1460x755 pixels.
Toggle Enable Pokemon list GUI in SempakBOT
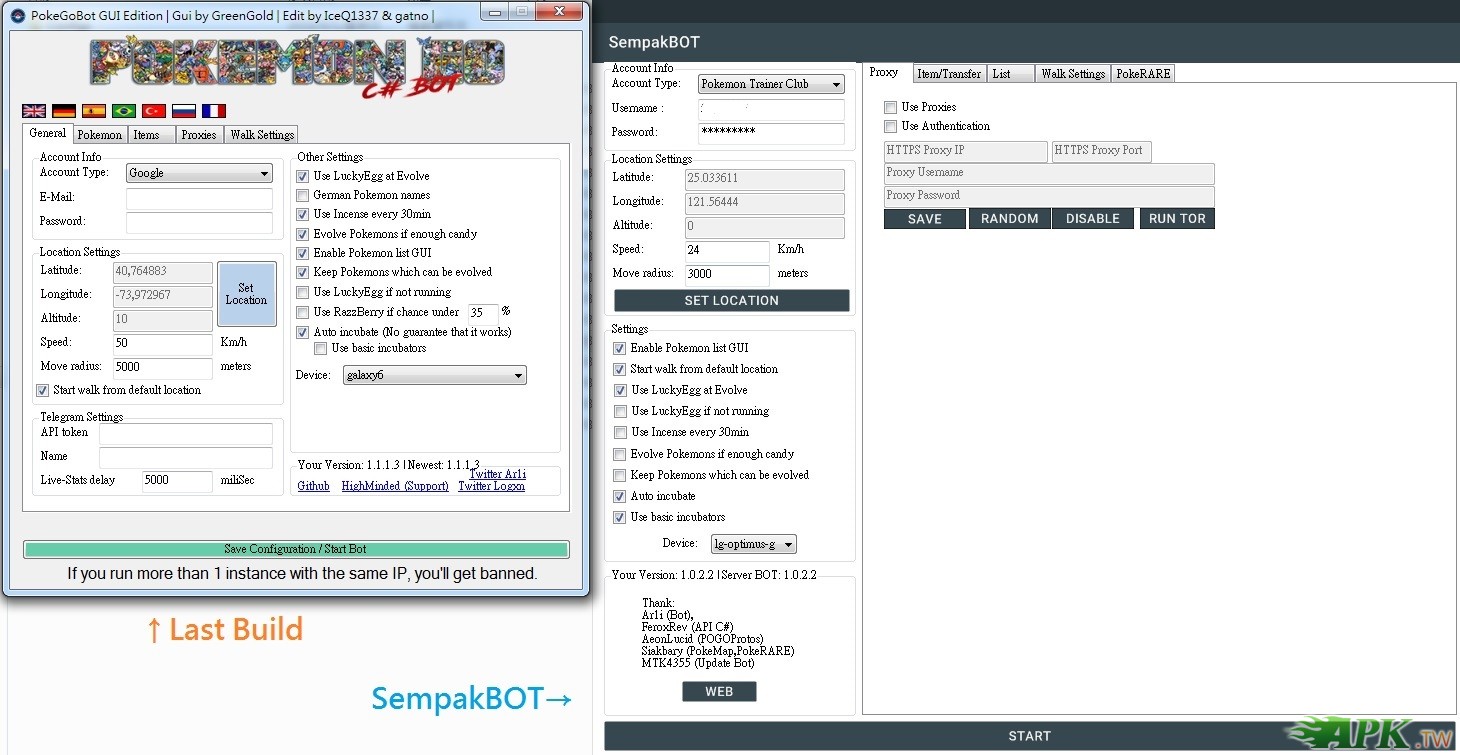(620, 348)
